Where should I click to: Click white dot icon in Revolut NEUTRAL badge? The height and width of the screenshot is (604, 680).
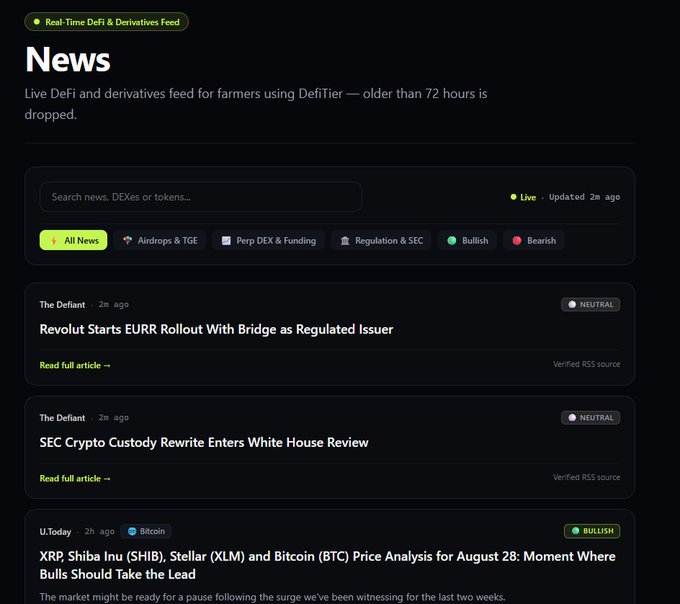pyautogui.click(x=572, y=304)
